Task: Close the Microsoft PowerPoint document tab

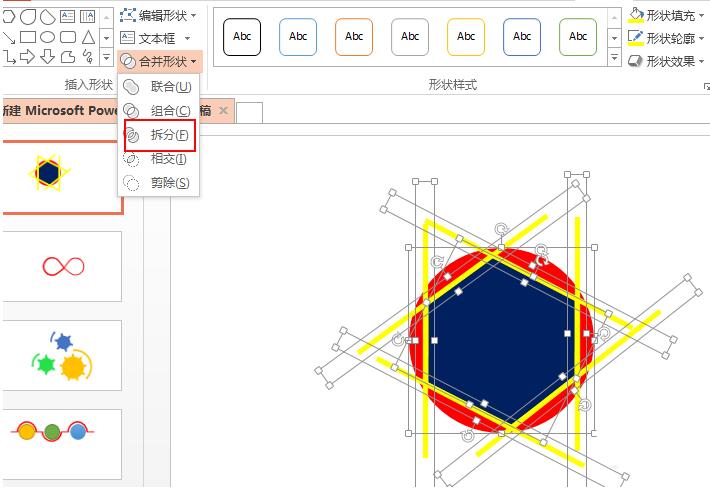Action: pyautogui.click(x=223, y=110)
